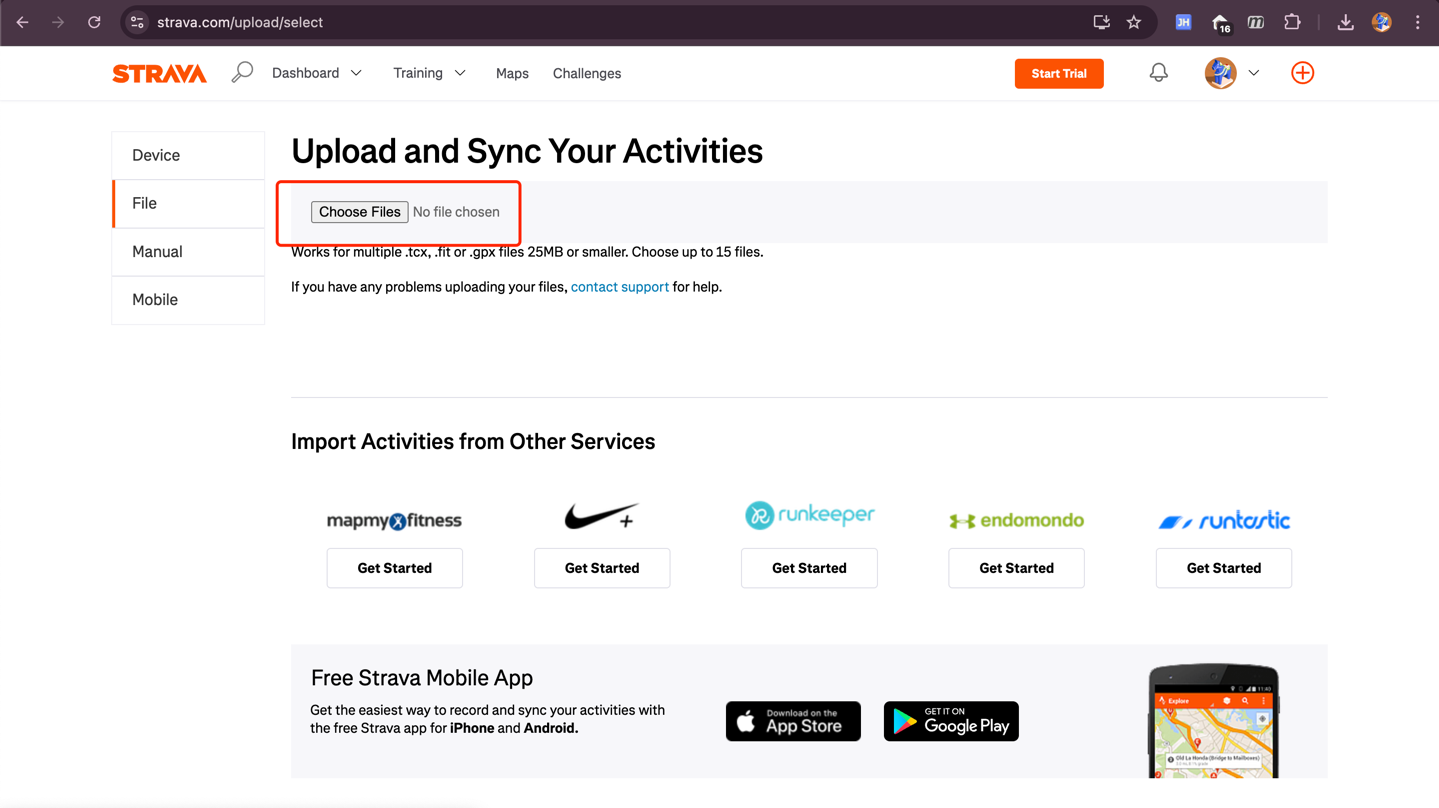Click Start Trial button

pos(1058,73)
